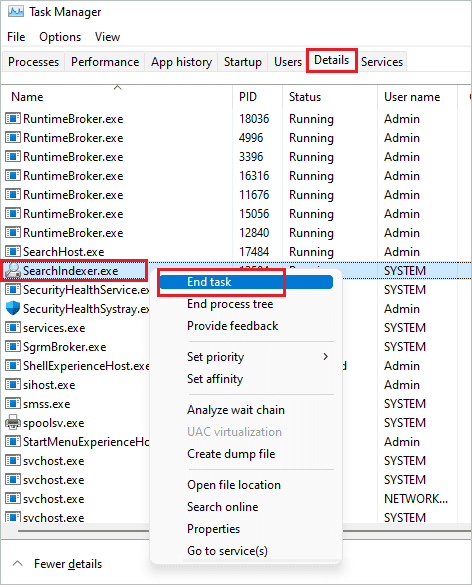Open the View menu

[x=107, y=37]
